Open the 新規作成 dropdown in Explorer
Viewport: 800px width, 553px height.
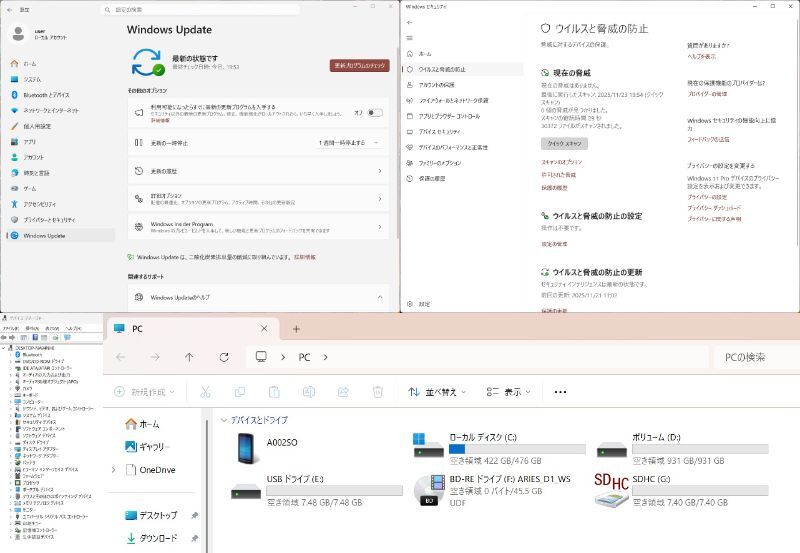(144, 392)
